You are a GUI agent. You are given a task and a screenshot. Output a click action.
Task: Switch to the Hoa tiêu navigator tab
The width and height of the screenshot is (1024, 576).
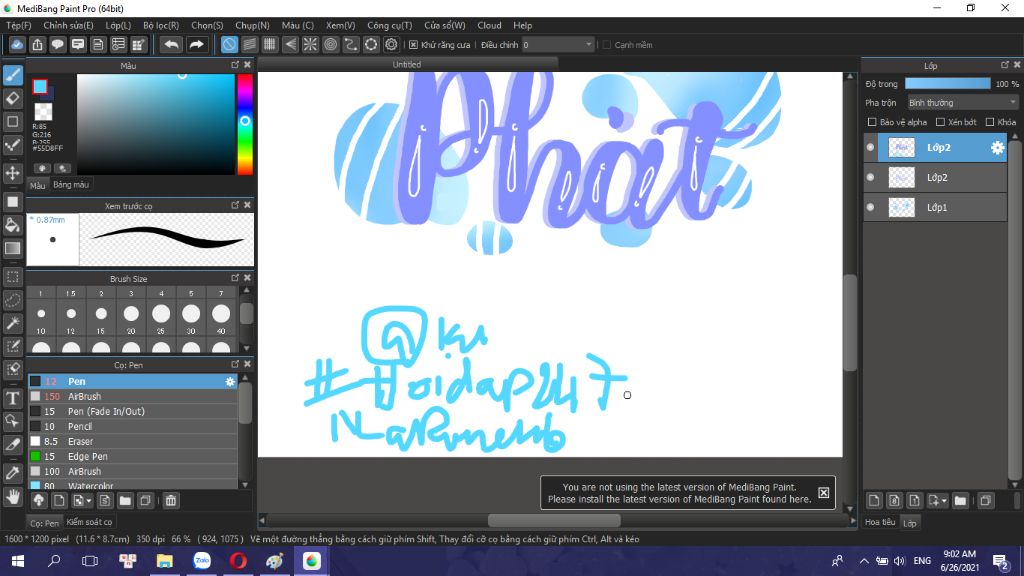[x=880, y=522]
